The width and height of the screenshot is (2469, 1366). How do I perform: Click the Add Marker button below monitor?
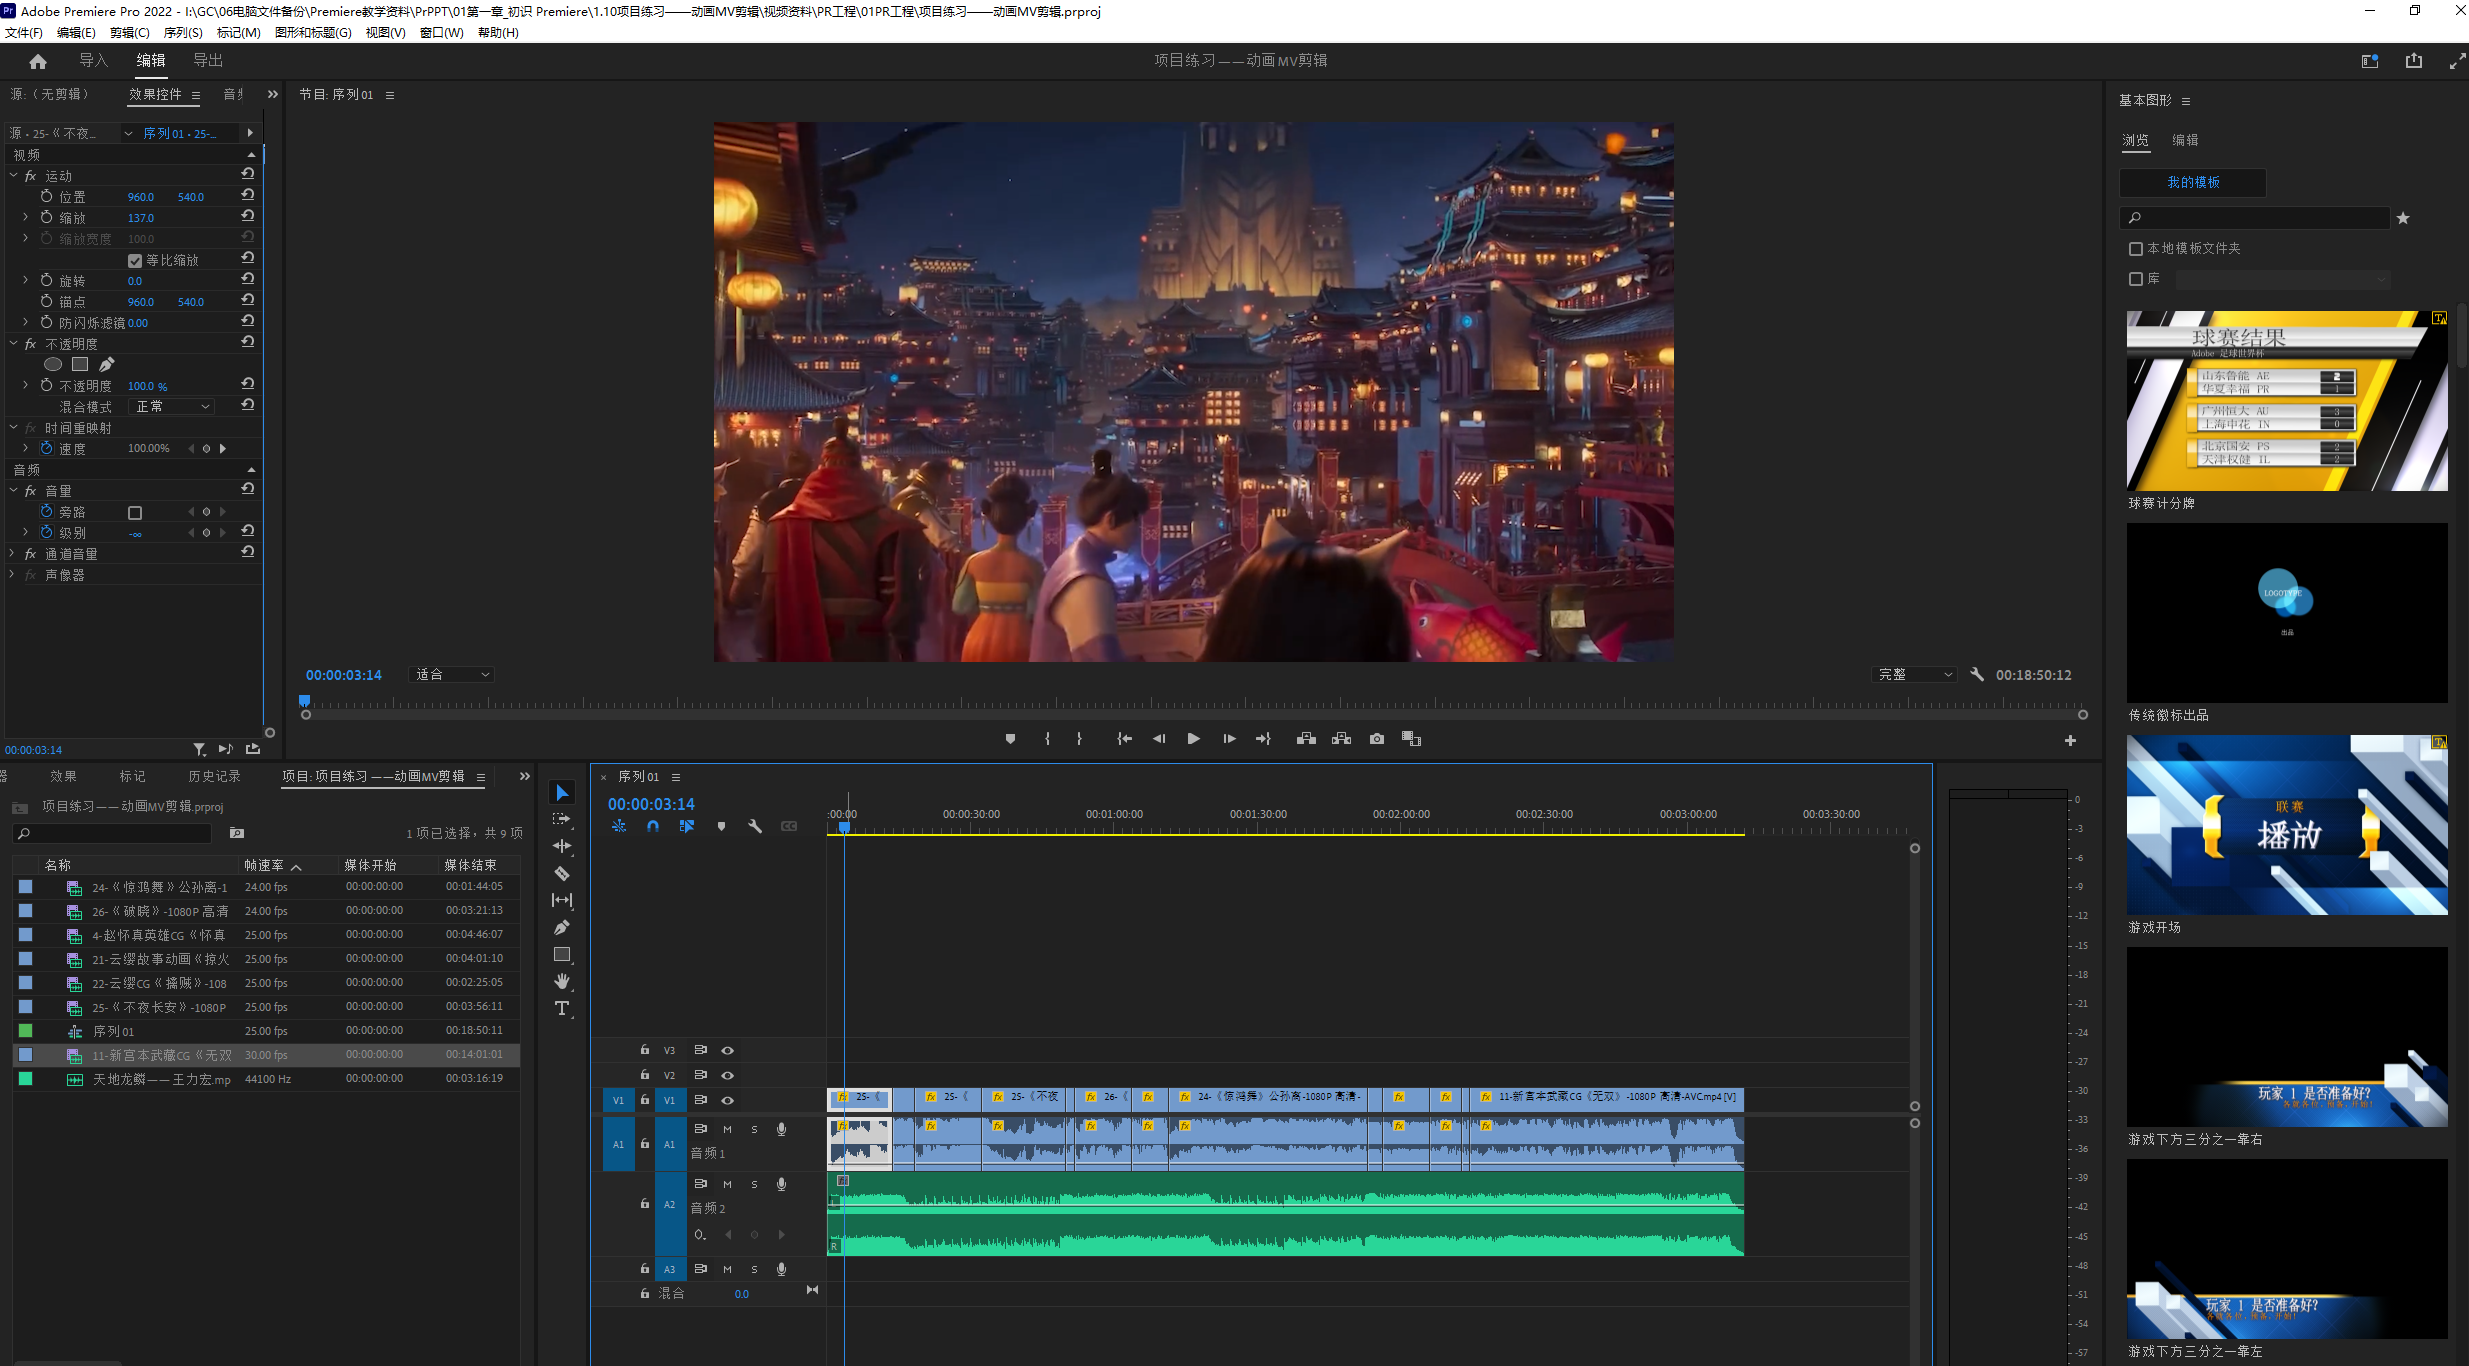click(1010, 739)
